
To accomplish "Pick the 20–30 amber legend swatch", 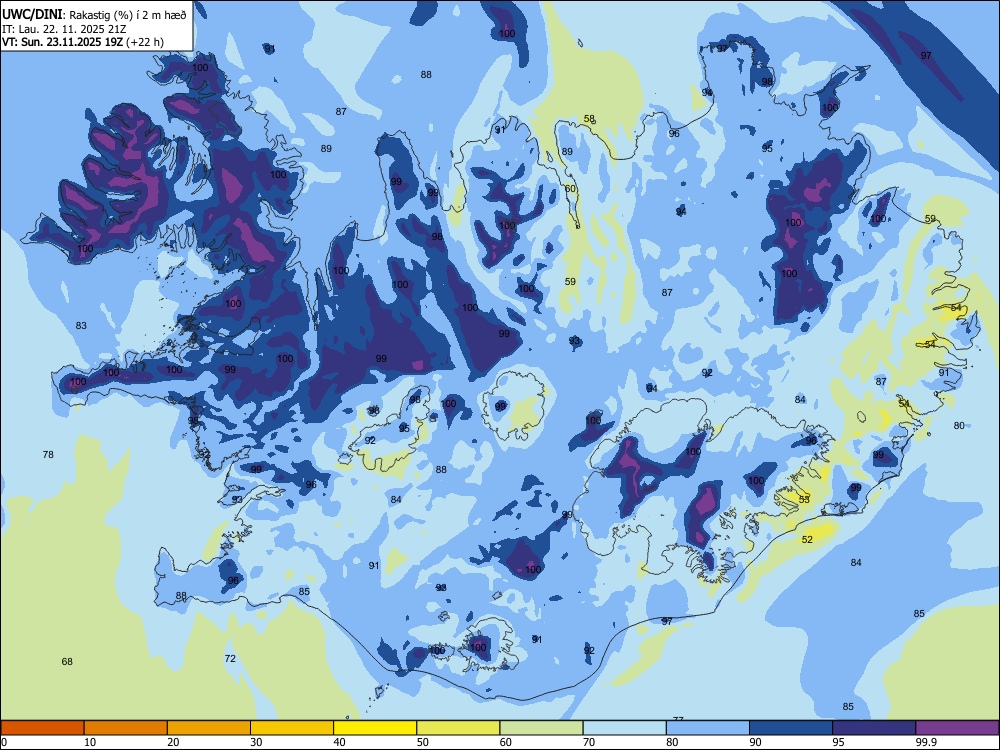I will (x=209, y=728).
